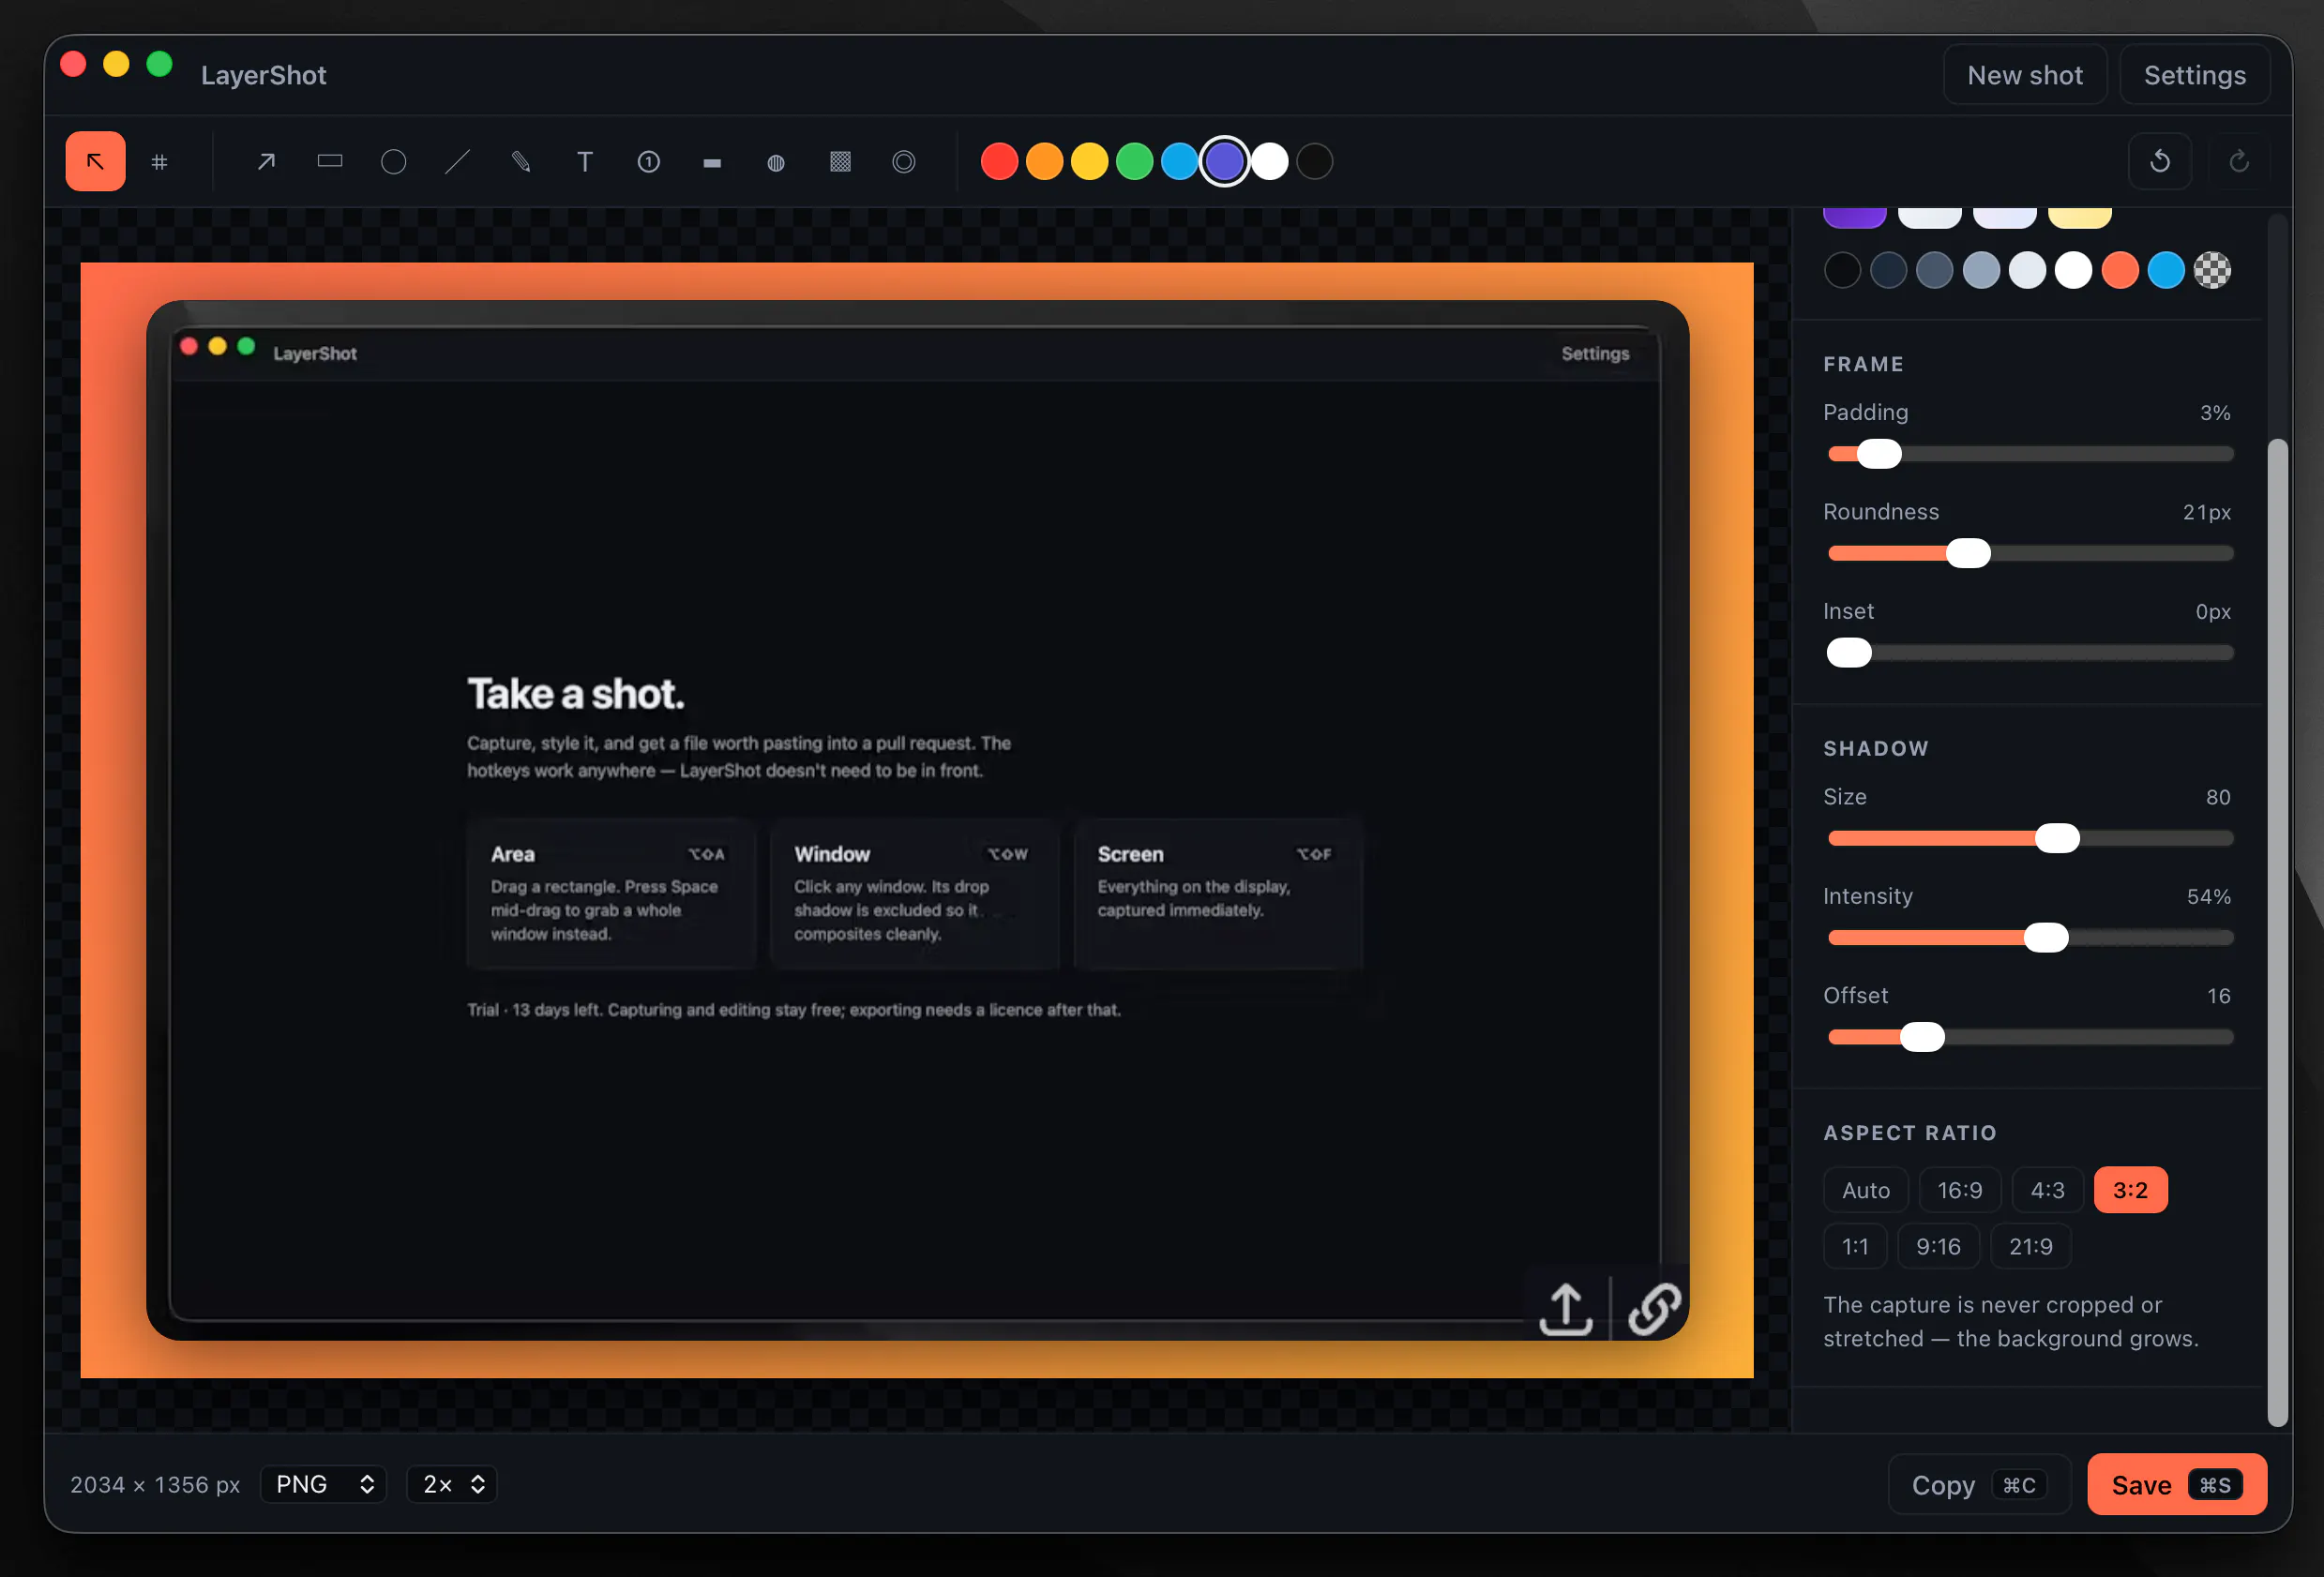This screenshot has width=2324, height=1577.
Task: Set background to the slate gray swatch
Action: point(1935,270)
